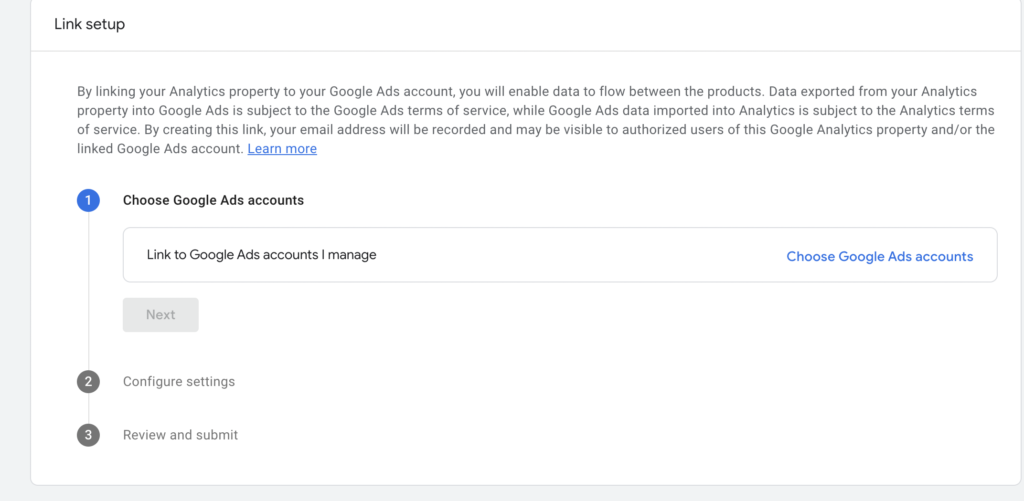This screenshot has height=501, width=1024.
Task: Go to the Review and submit step
Action: point(180,435)
